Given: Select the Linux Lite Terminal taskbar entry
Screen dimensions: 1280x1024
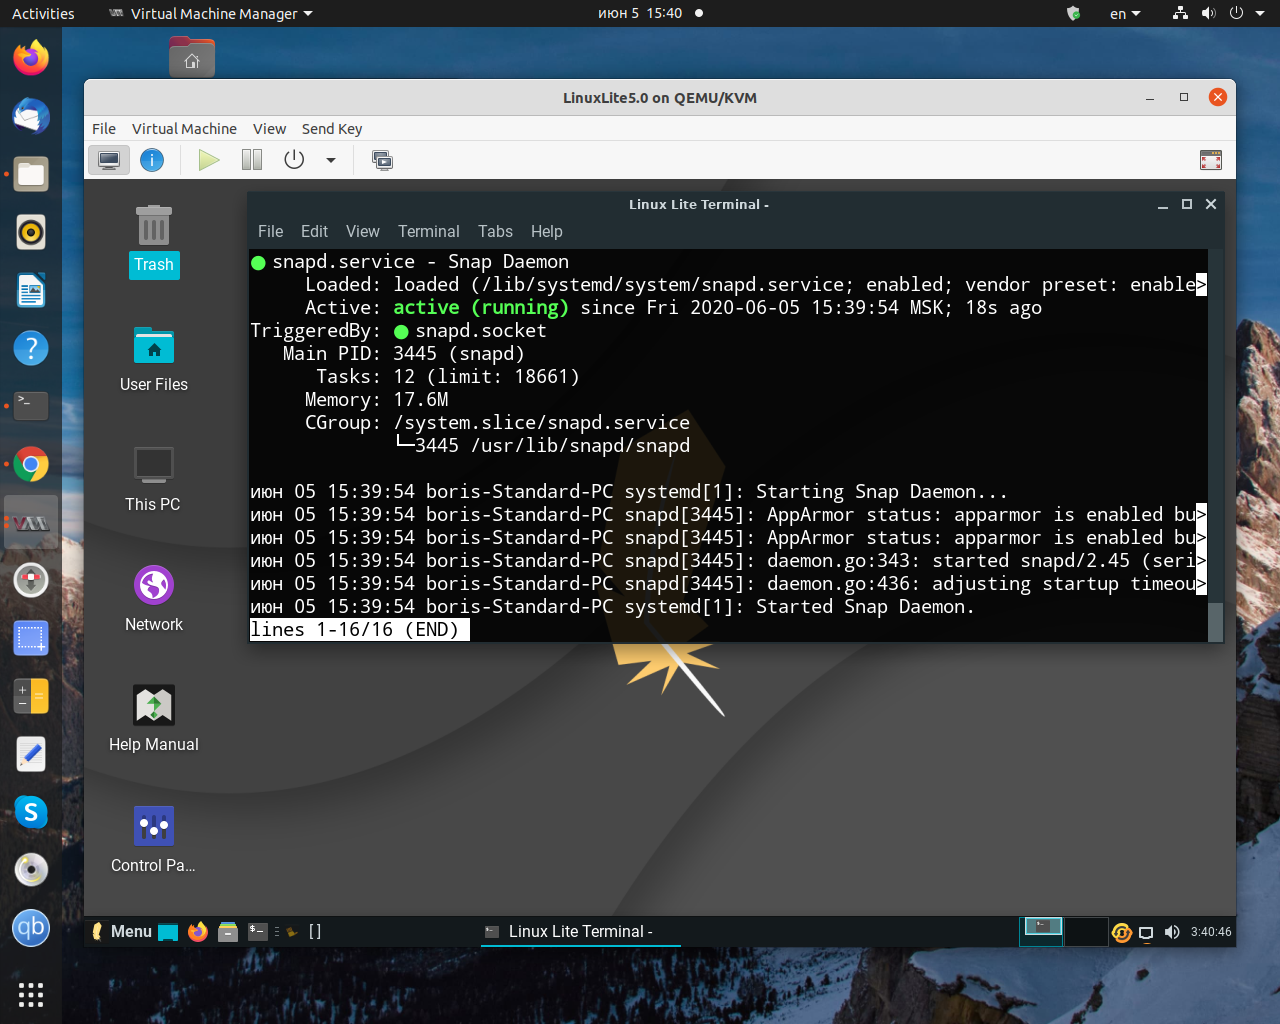Looking at the screenshot, I should point(580,931).
